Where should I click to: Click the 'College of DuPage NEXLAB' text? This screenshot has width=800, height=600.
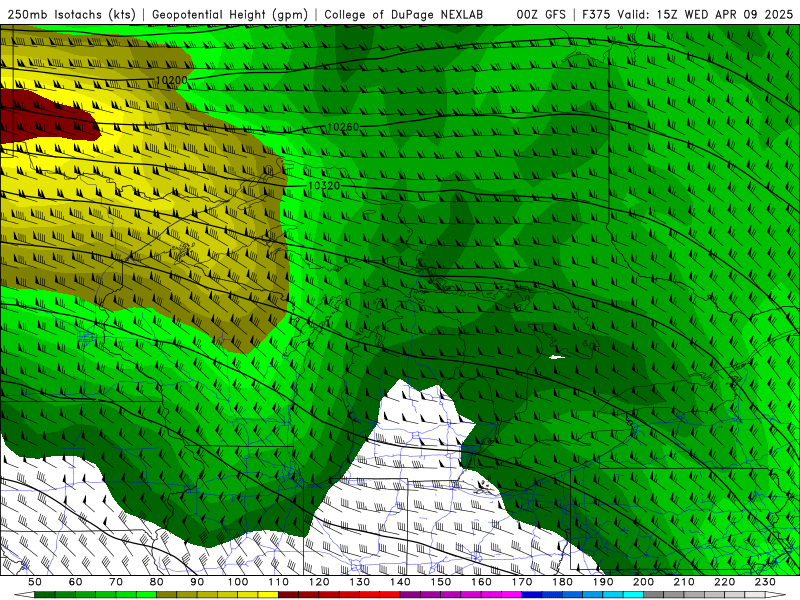(x=404, y=14)
